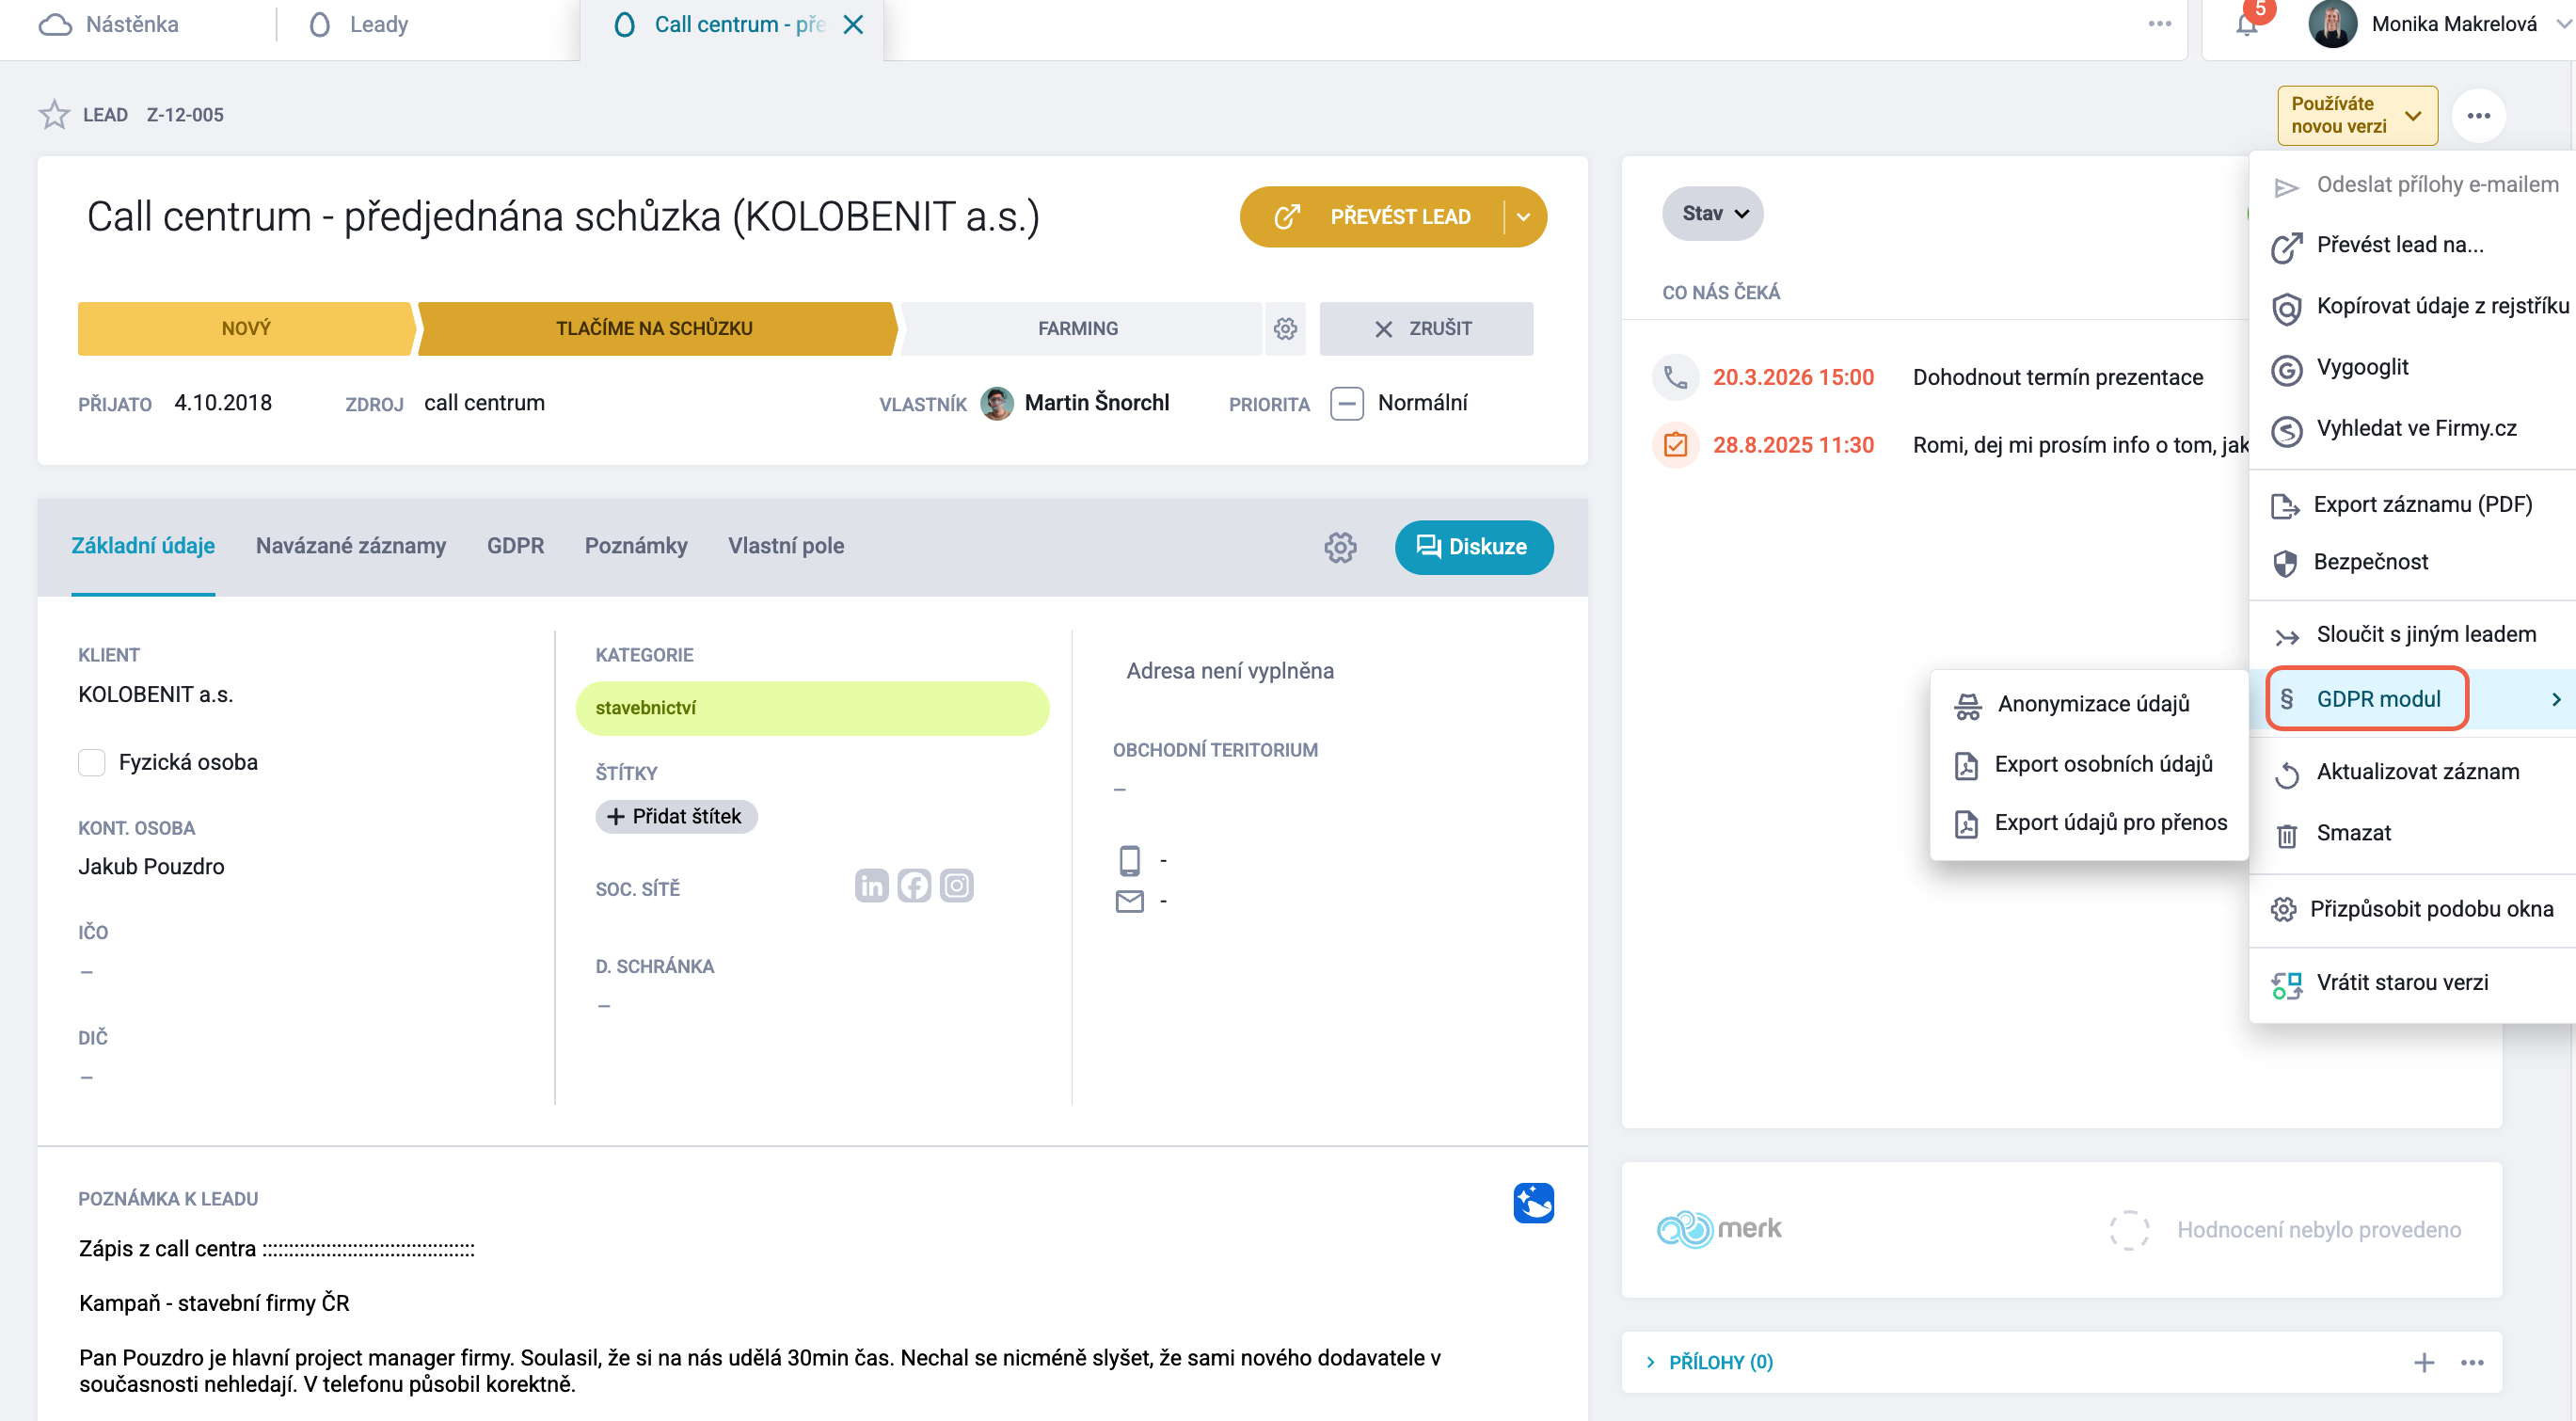Click the Instagram social network icon
This screenshot has width=2576, height=1421.
click(957, 885)
